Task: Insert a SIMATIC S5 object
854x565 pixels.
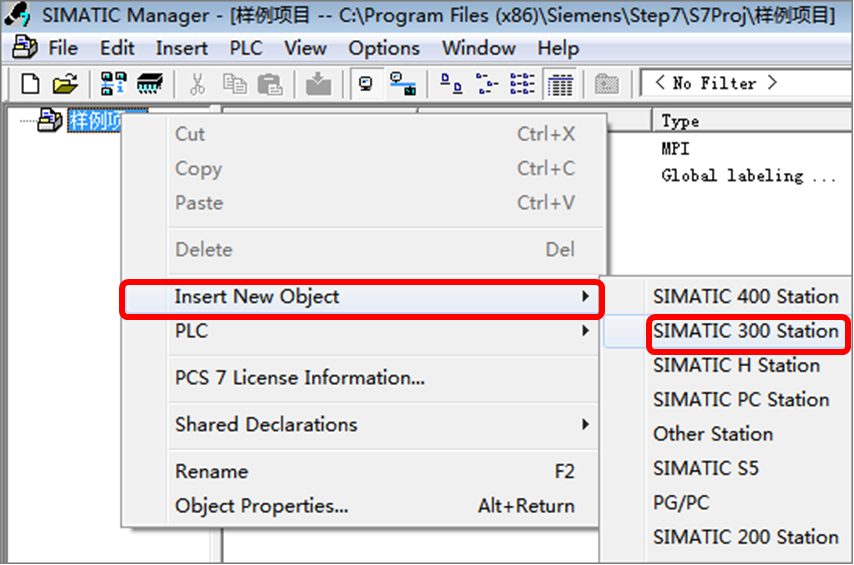Action: (x=727, y=468)
